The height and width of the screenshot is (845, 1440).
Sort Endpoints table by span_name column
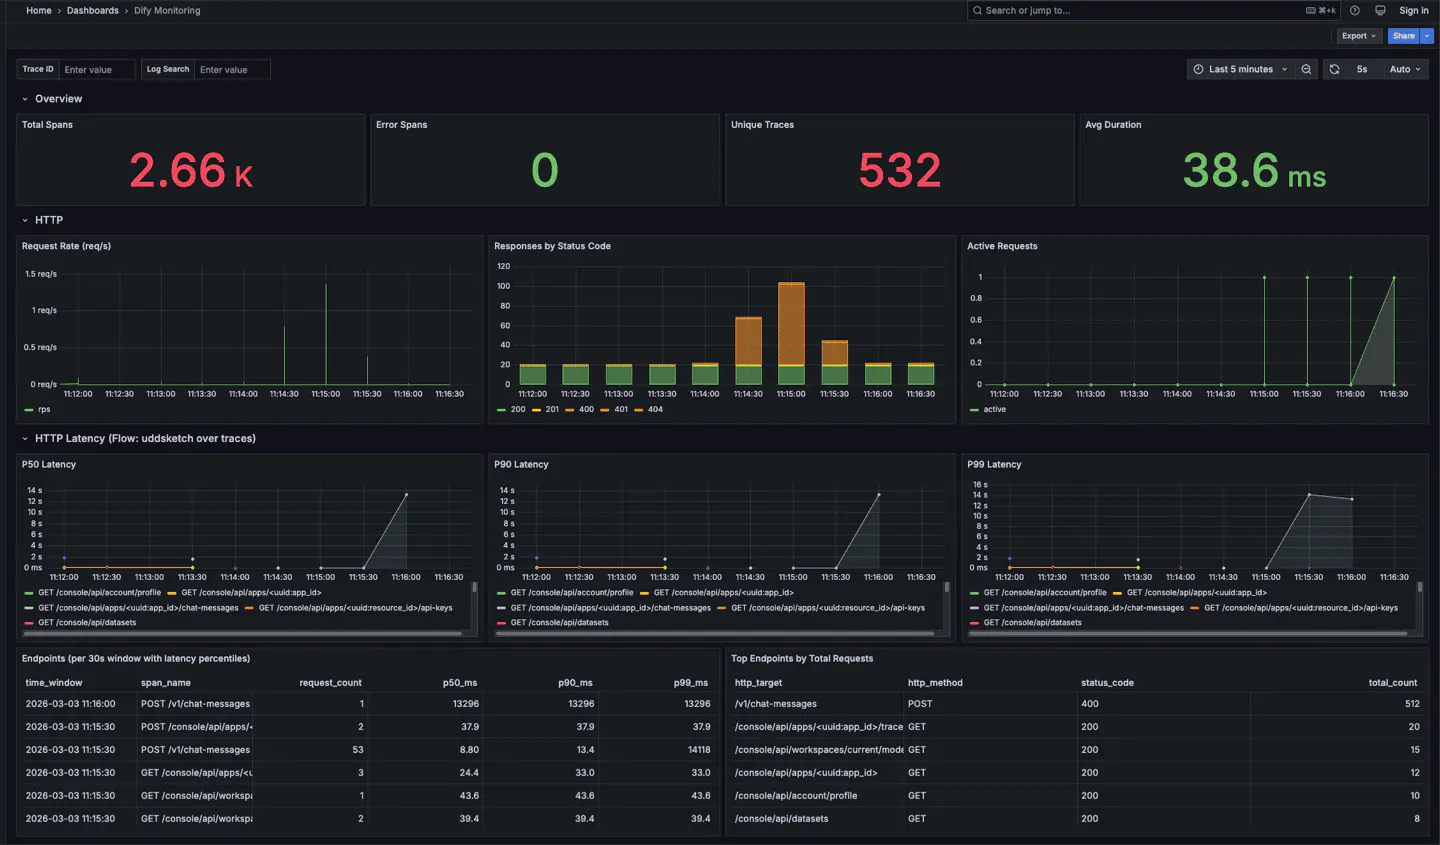click(166, 683)
